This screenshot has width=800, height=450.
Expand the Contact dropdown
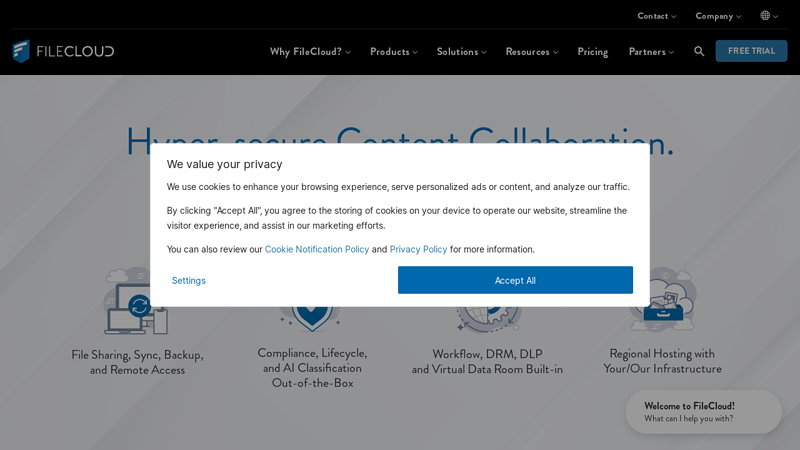[657, 16]
